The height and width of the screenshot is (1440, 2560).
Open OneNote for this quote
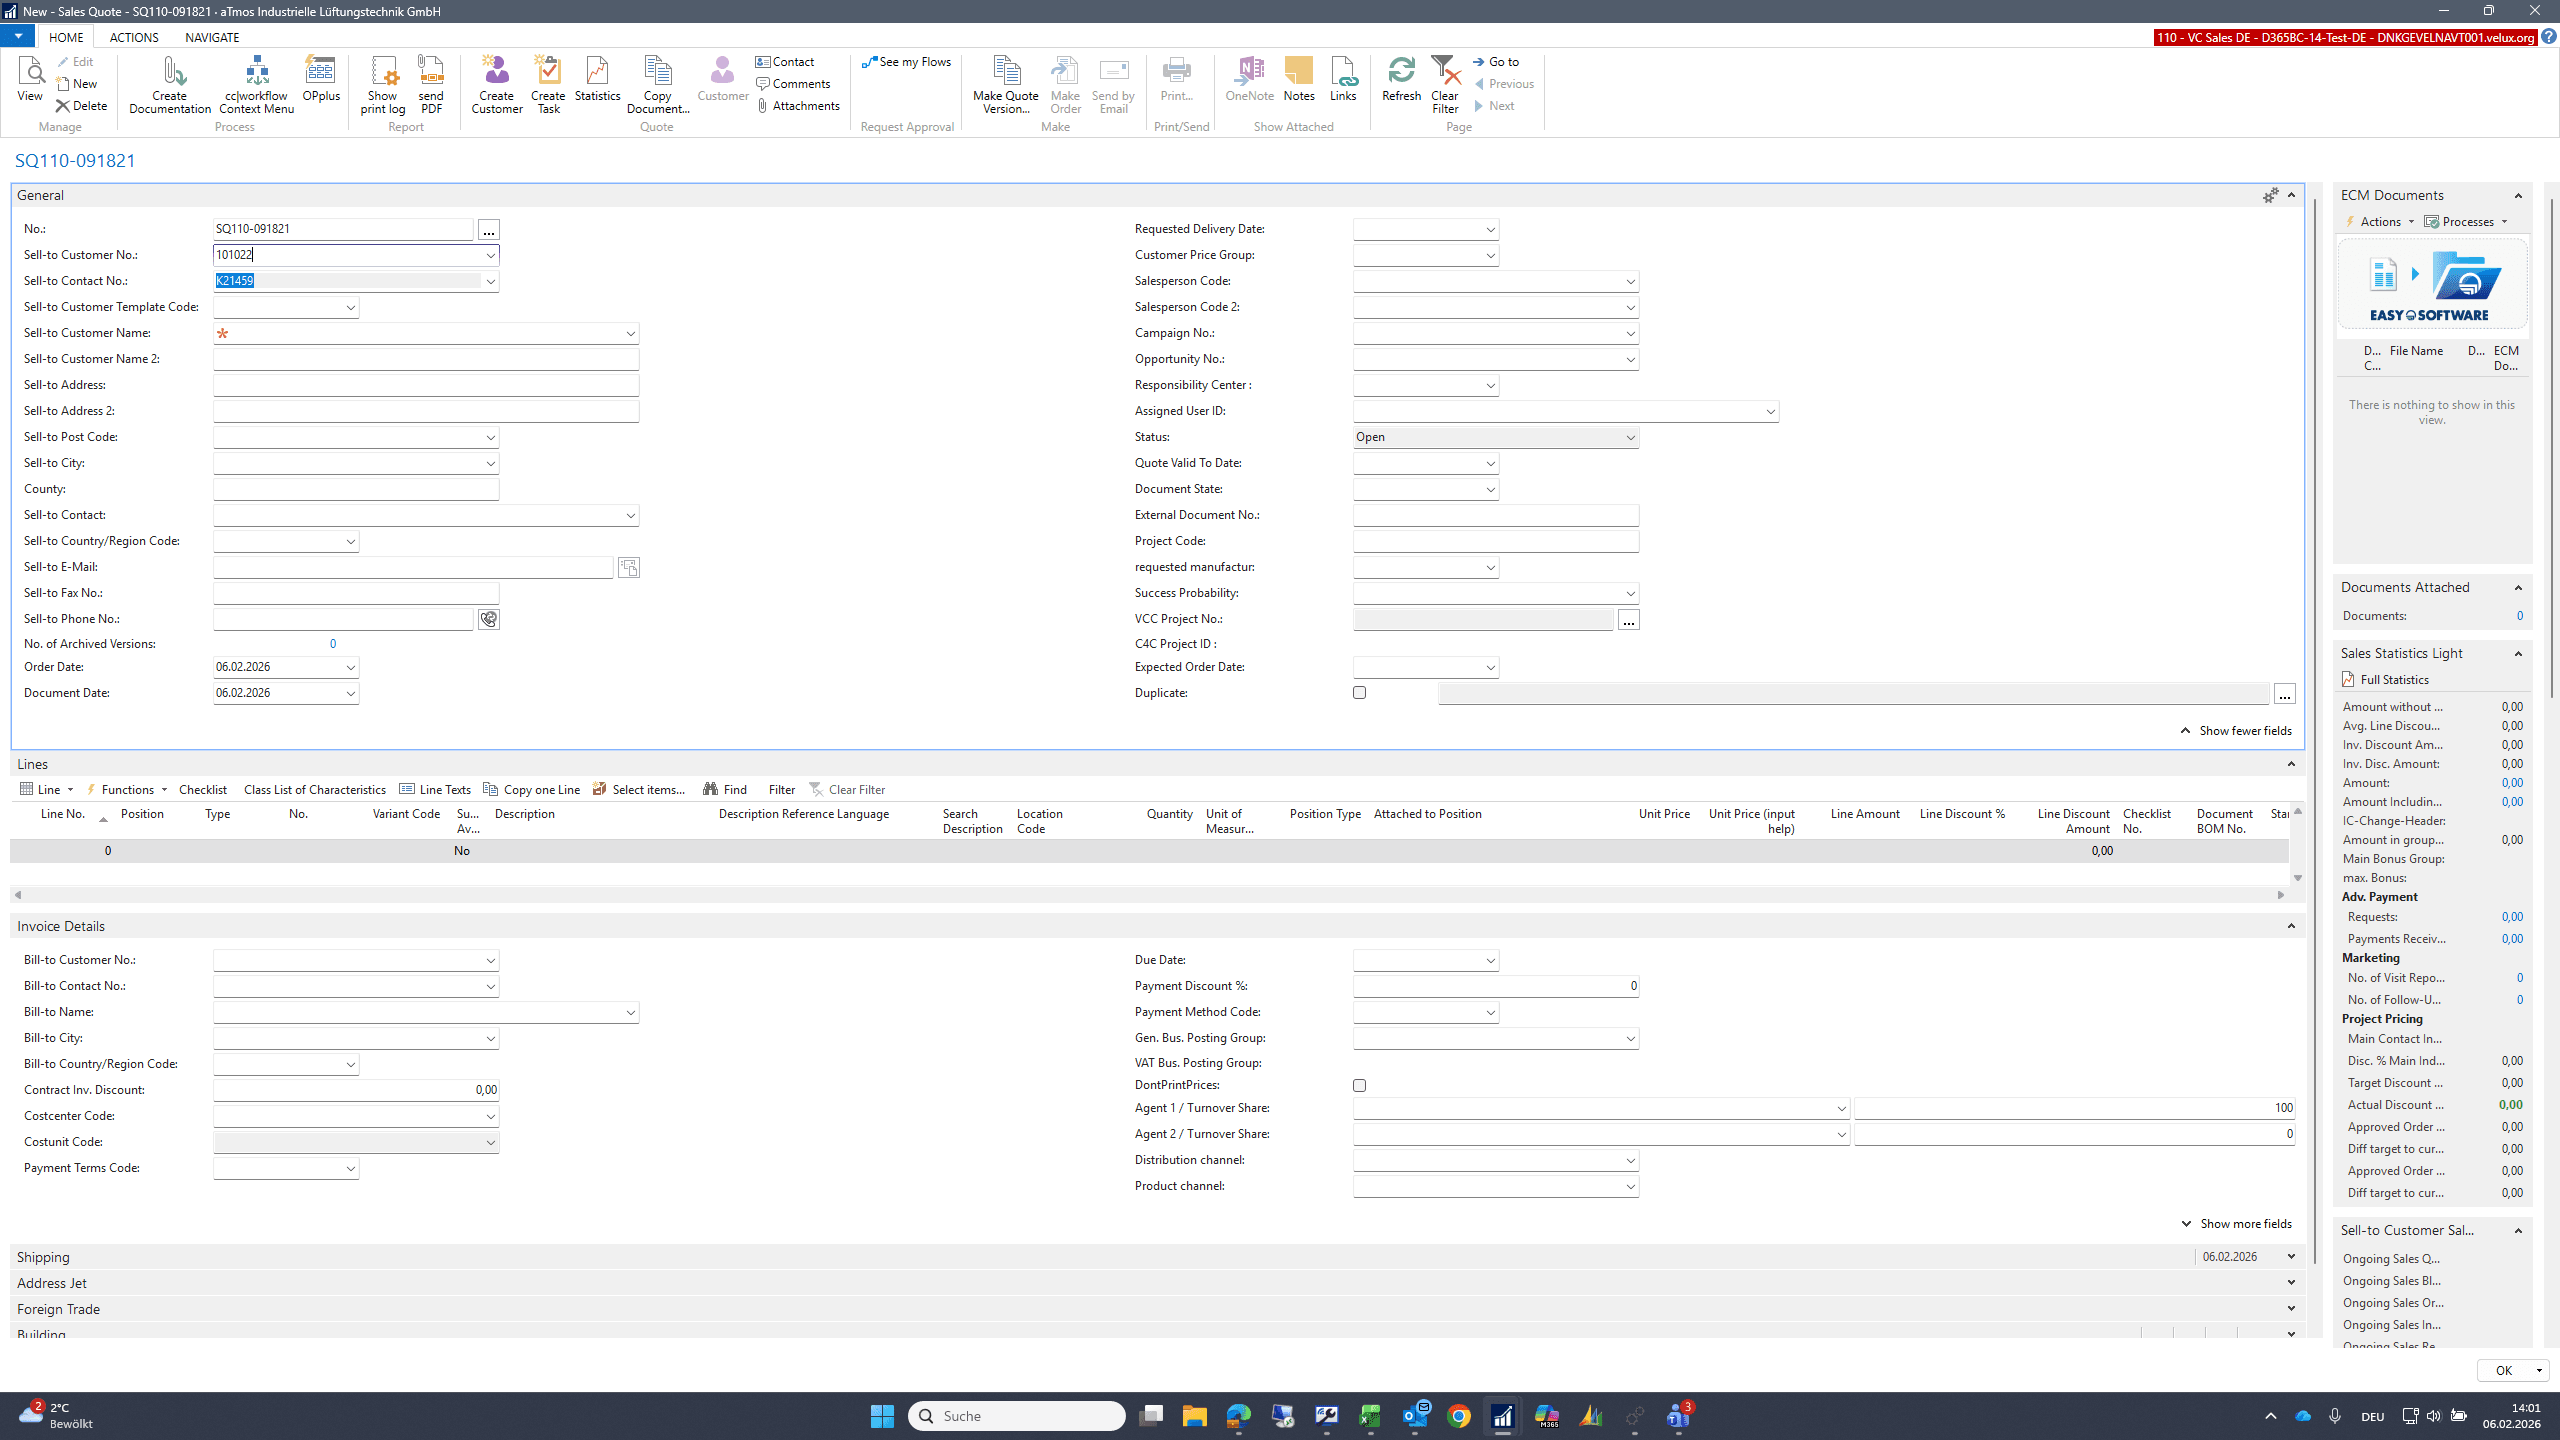pyautogui.click(x=1250, y=79)
